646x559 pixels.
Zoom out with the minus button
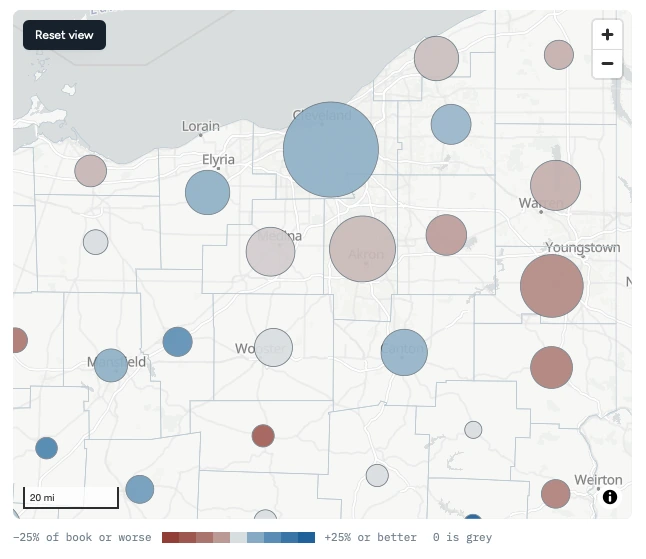(607, 63)
